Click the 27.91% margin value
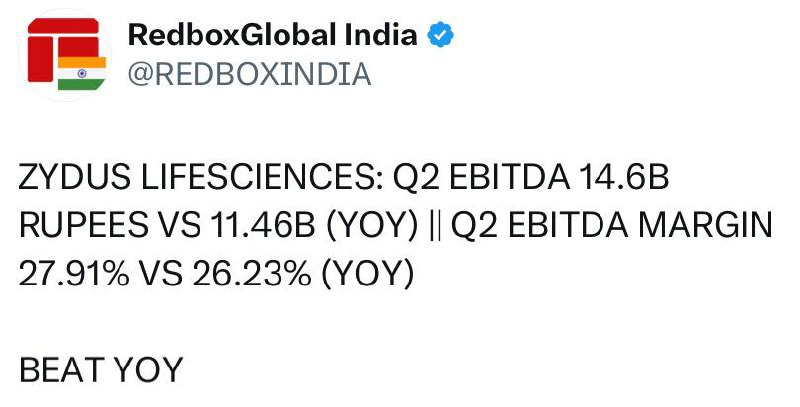 (73, 274)
